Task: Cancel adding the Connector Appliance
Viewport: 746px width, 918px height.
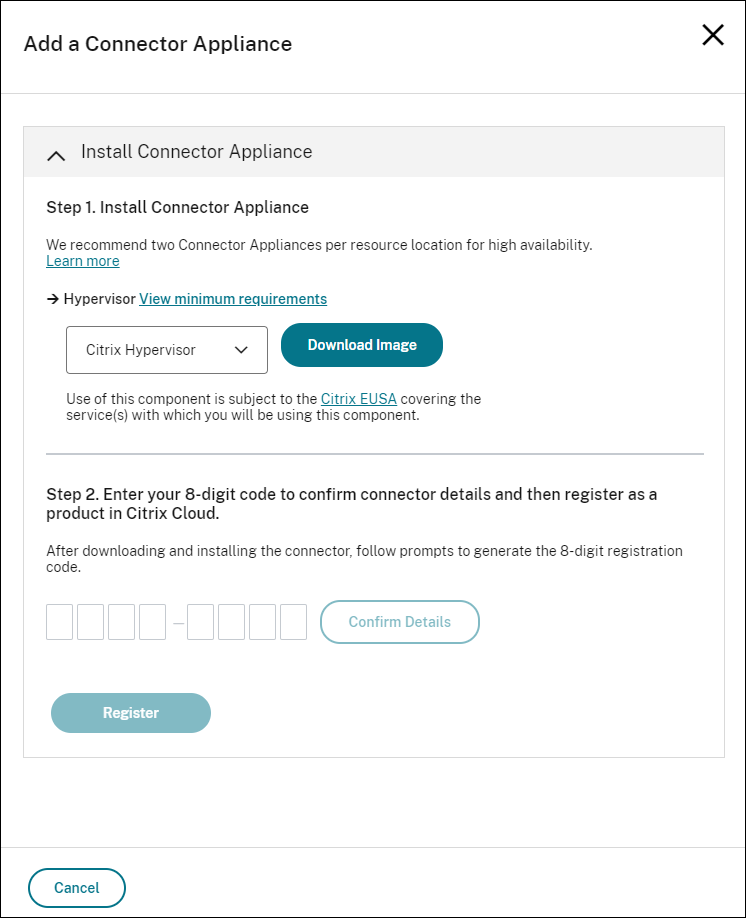Action: point(76,887)
